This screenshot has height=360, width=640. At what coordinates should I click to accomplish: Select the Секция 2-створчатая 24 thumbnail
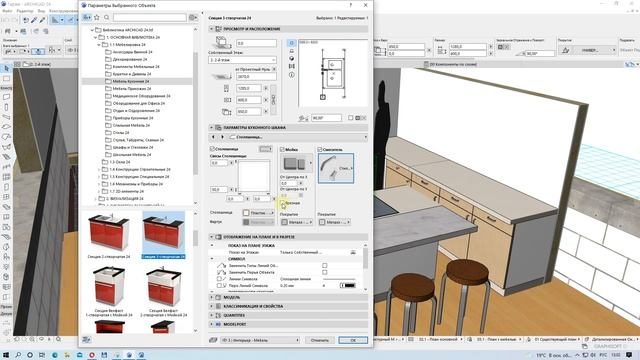[109, 236]
